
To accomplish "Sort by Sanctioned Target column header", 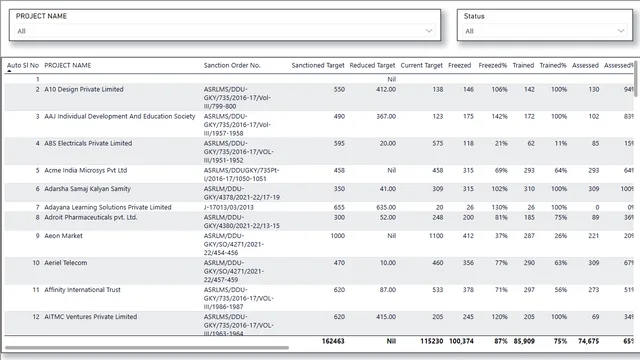I will (318, 65).
